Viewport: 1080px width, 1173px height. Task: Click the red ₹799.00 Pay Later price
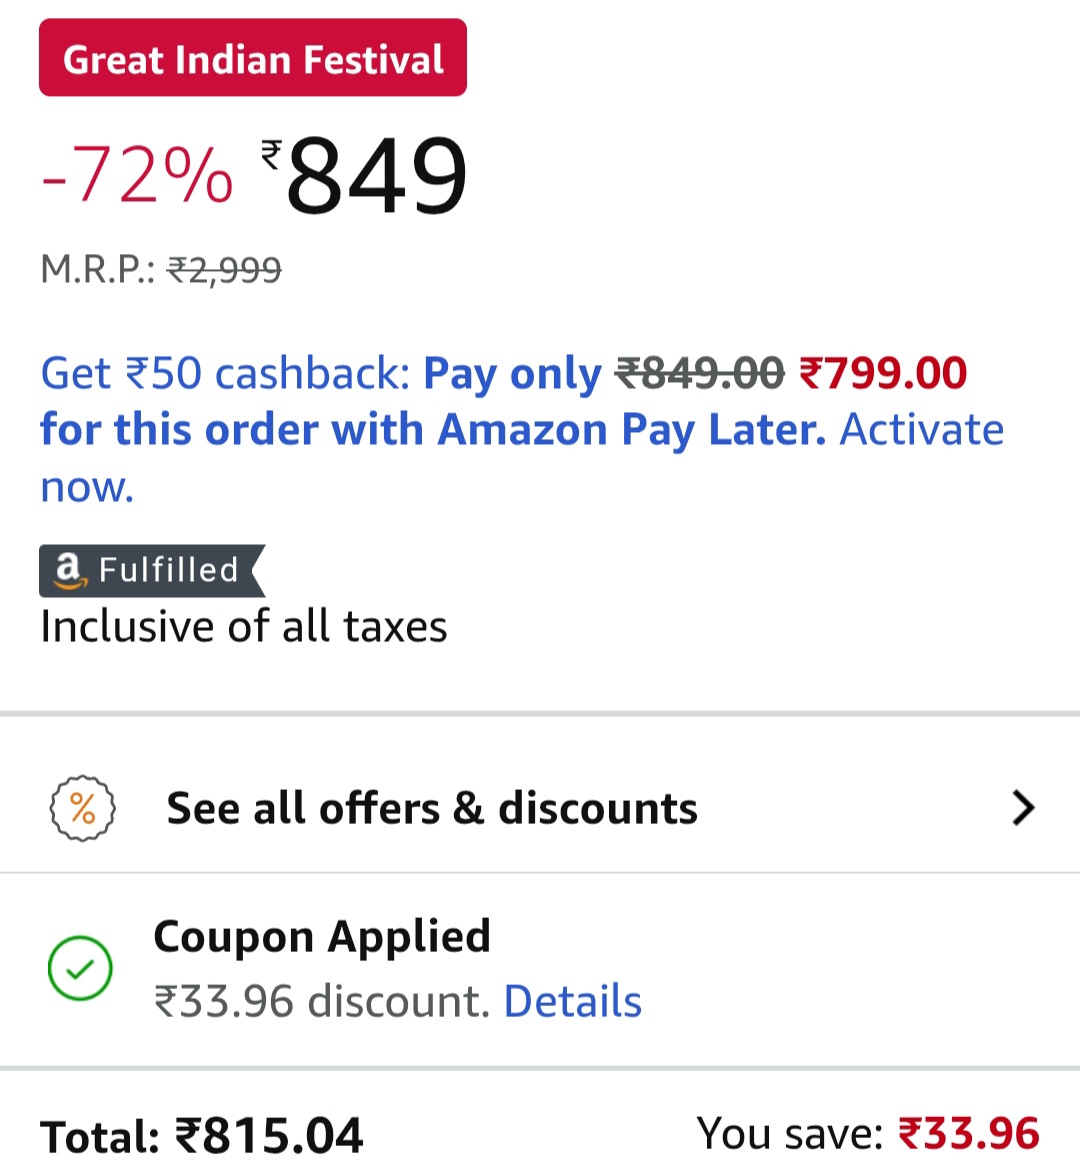pos(883,373)
